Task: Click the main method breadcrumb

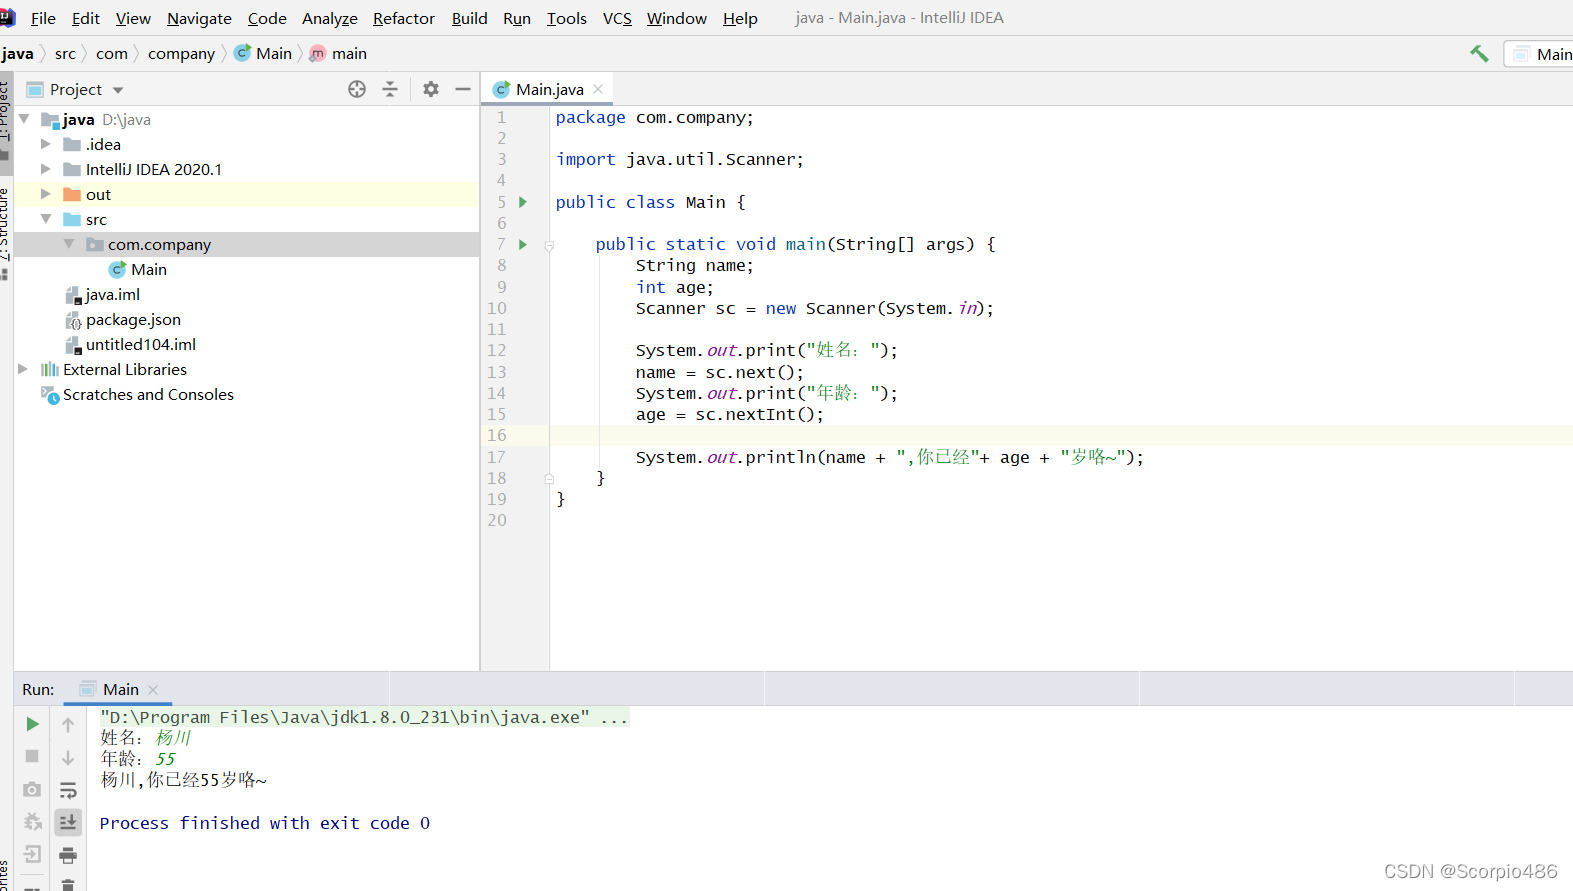Action: pyautogui.click(x=338, y=54)
